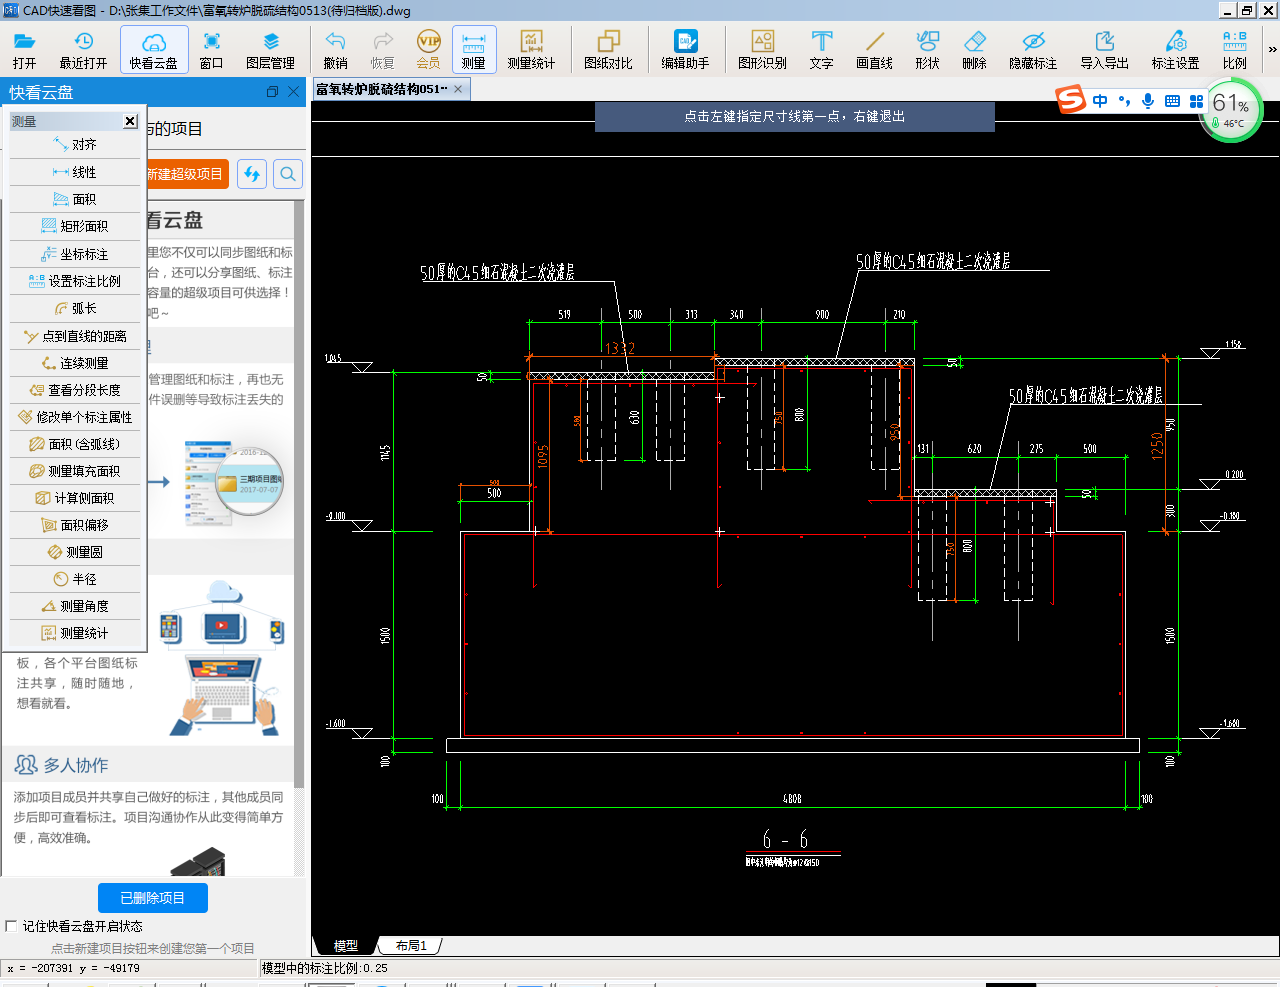Choose 查看分段长度 option
1280x987 pixels.
point(77,390)
